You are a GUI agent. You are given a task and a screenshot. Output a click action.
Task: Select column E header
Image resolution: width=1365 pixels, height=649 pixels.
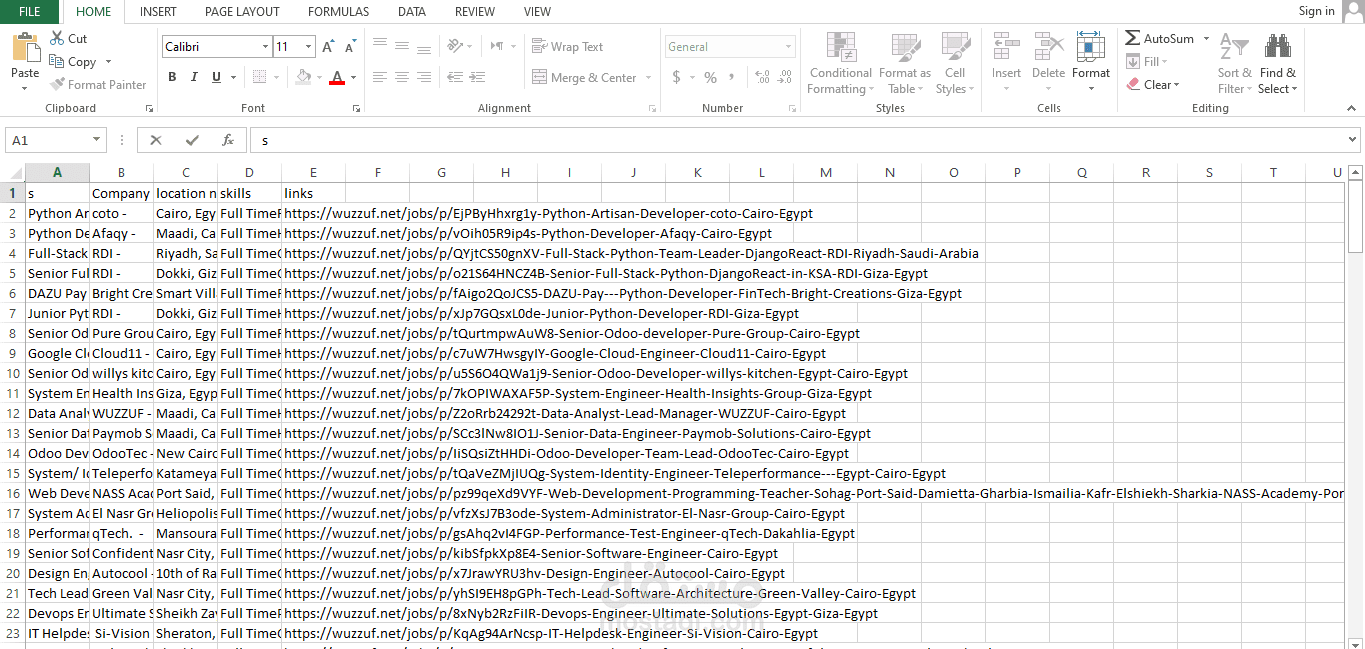[313, 172]
